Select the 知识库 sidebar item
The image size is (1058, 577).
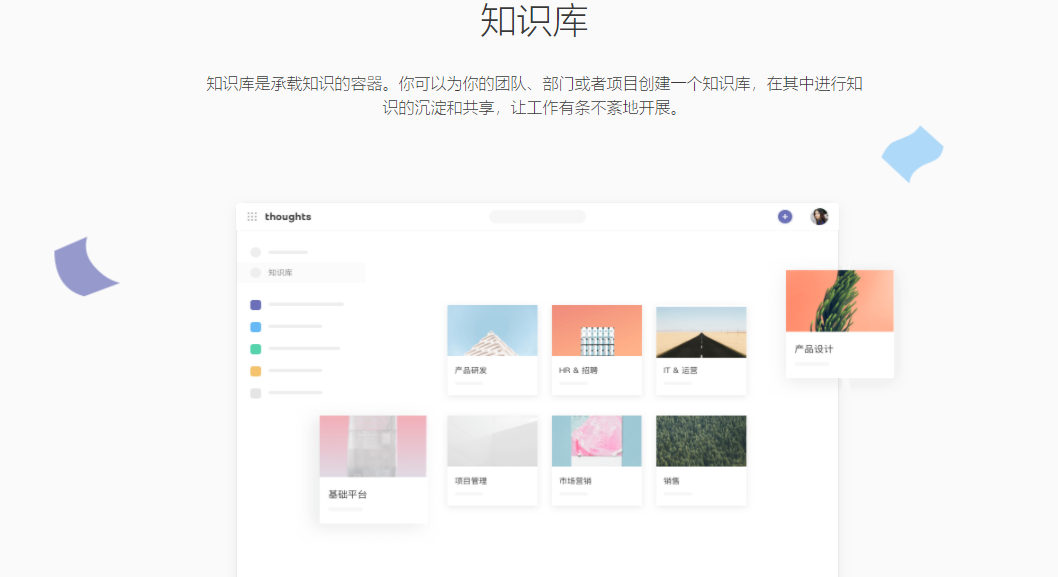click(301, 273)
